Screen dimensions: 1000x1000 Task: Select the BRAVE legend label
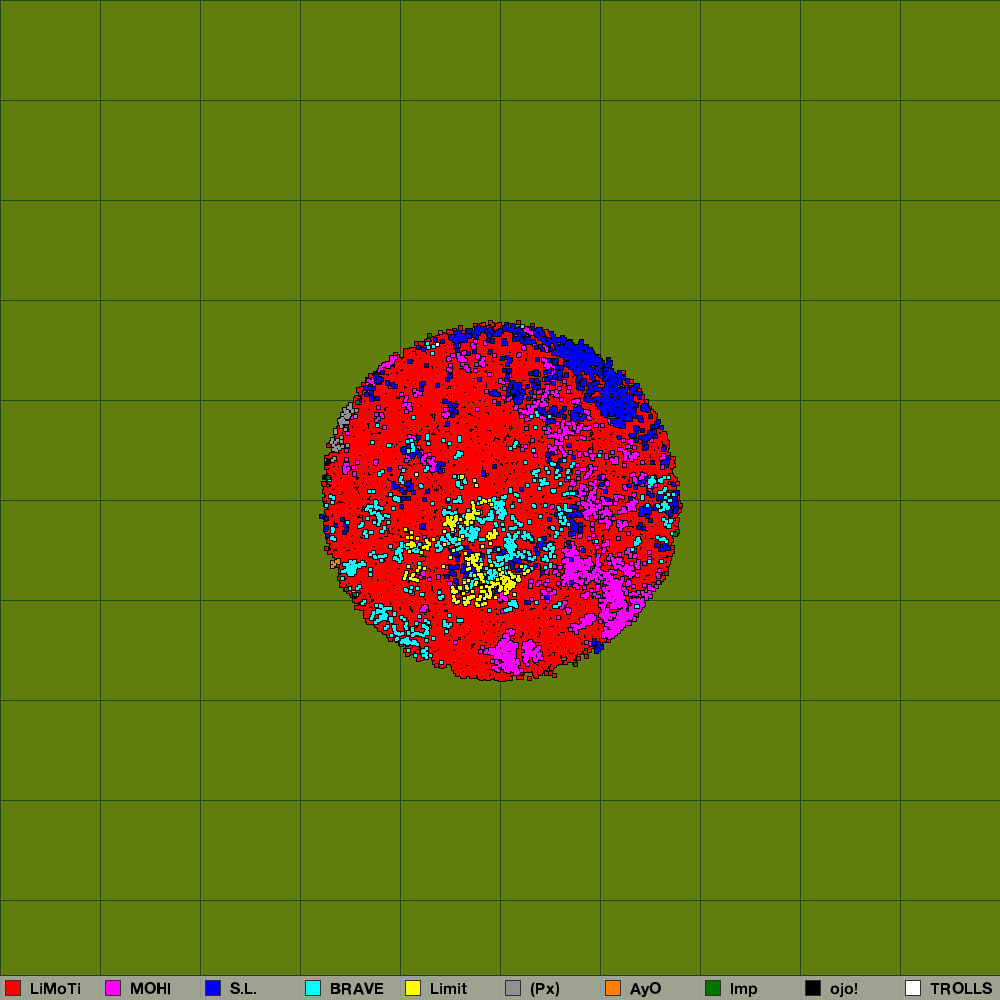point(357,989)
